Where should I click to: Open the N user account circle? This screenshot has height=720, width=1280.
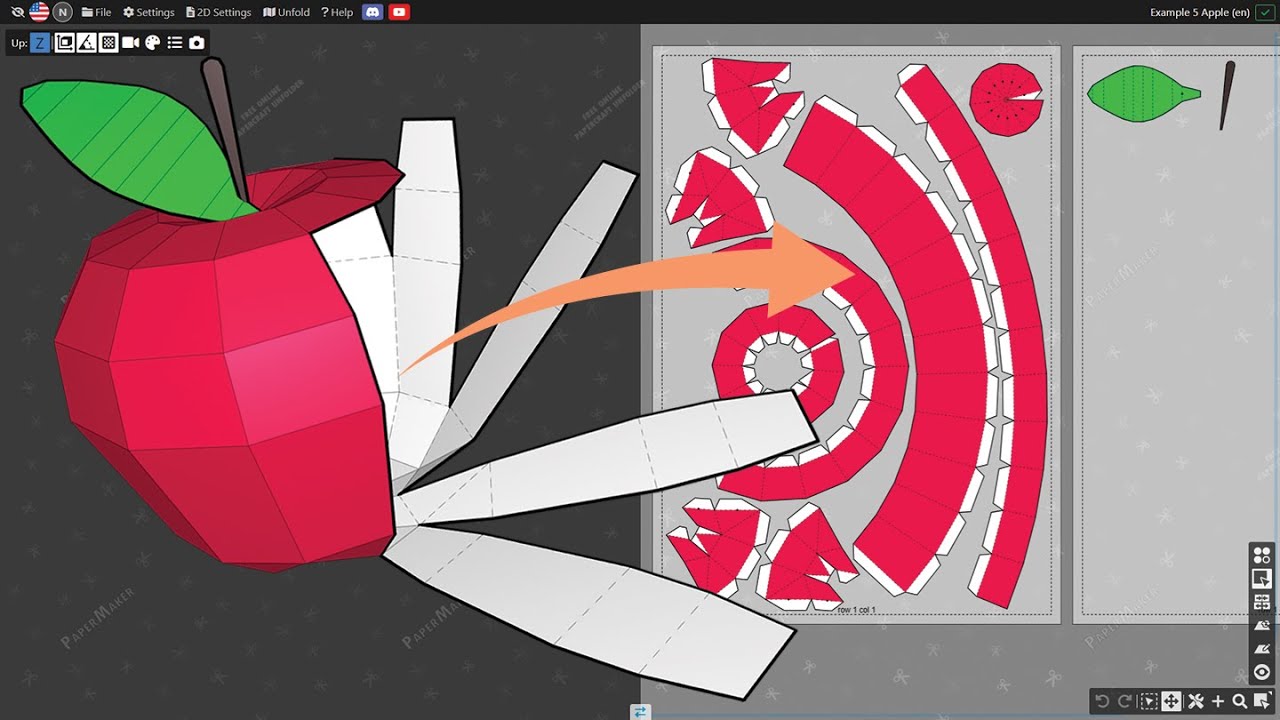(63, 12)
